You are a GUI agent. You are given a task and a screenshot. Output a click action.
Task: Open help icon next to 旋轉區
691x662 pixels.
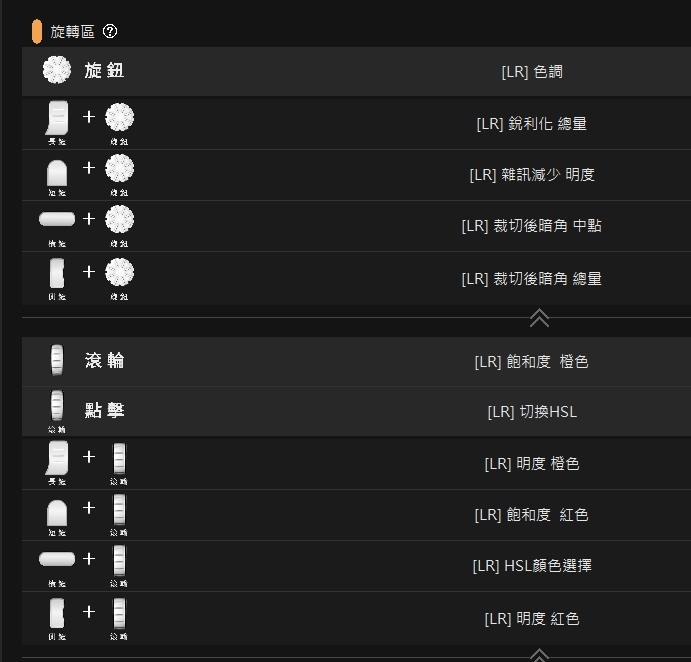pyautogui.click(x=110, y=31)
